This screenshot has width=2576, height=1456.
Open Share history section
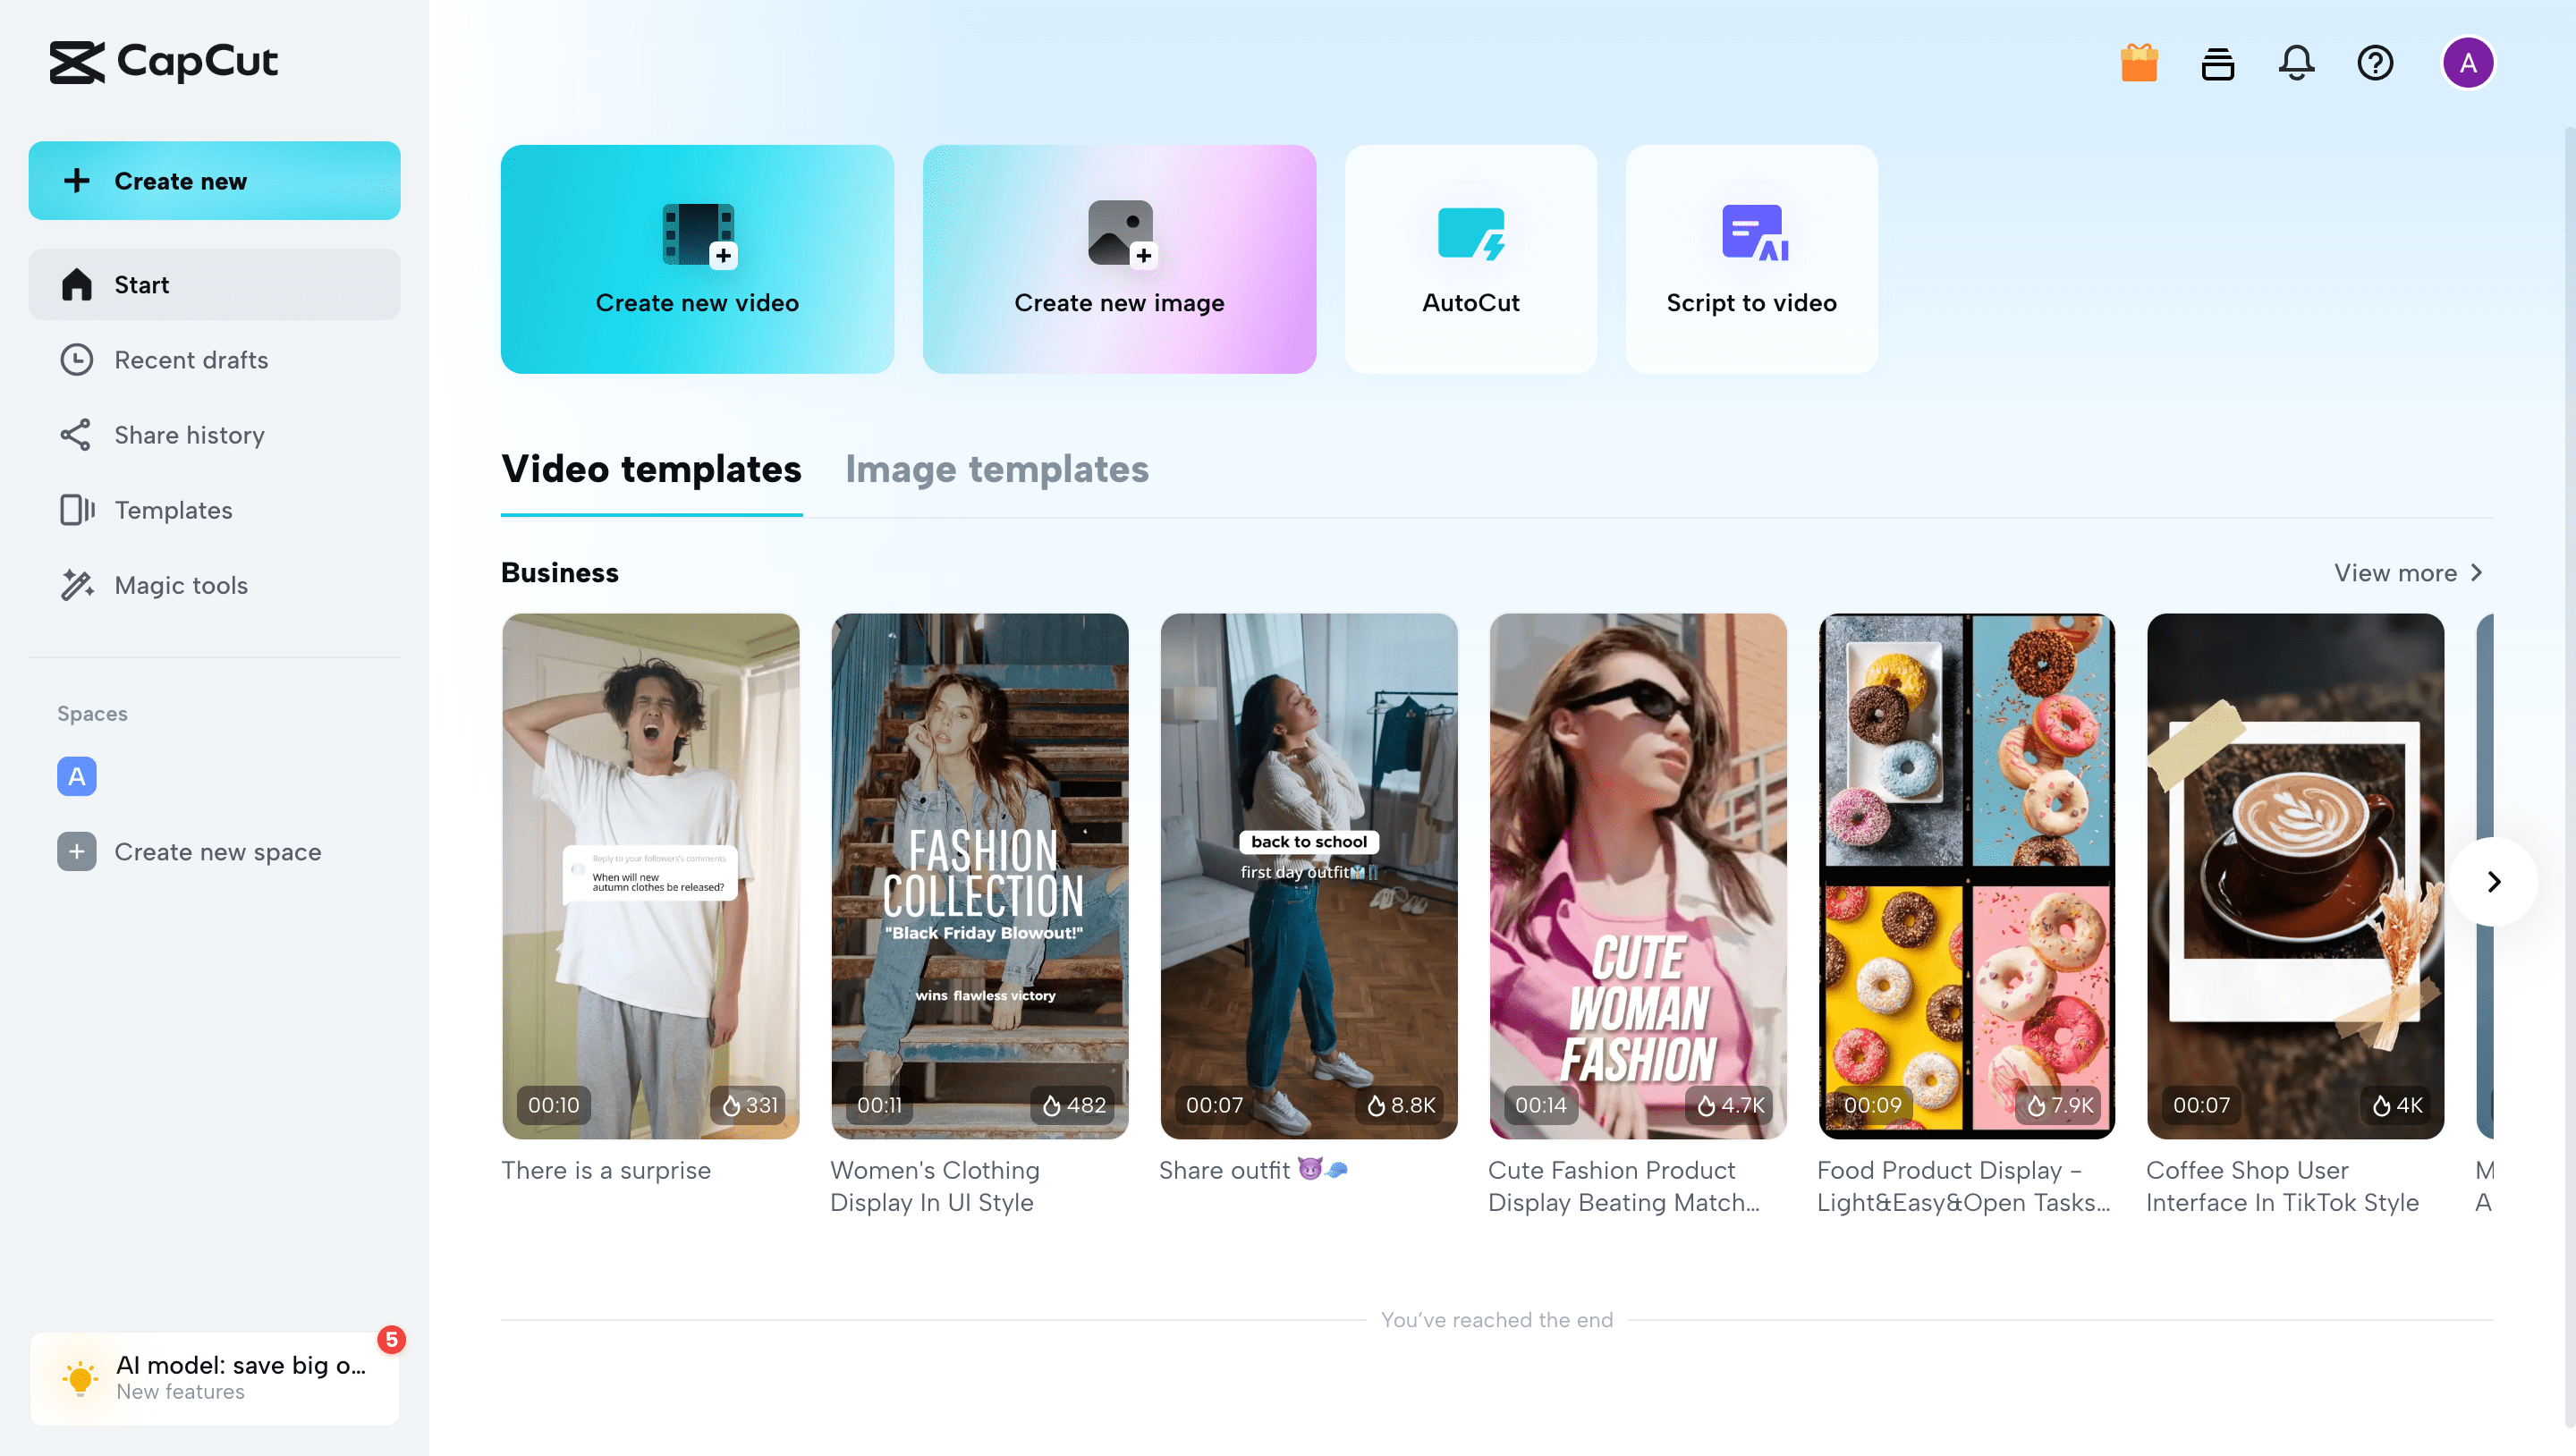(x=189, y=435)
